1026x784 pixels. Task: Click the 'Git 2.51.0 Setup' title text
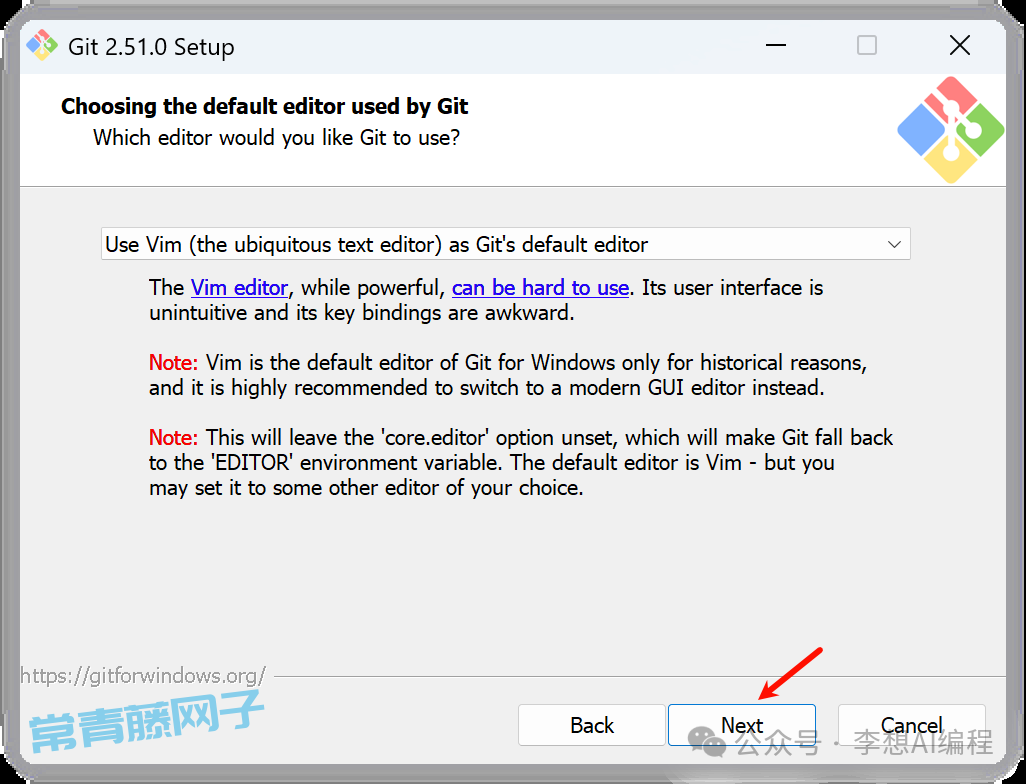151,47
